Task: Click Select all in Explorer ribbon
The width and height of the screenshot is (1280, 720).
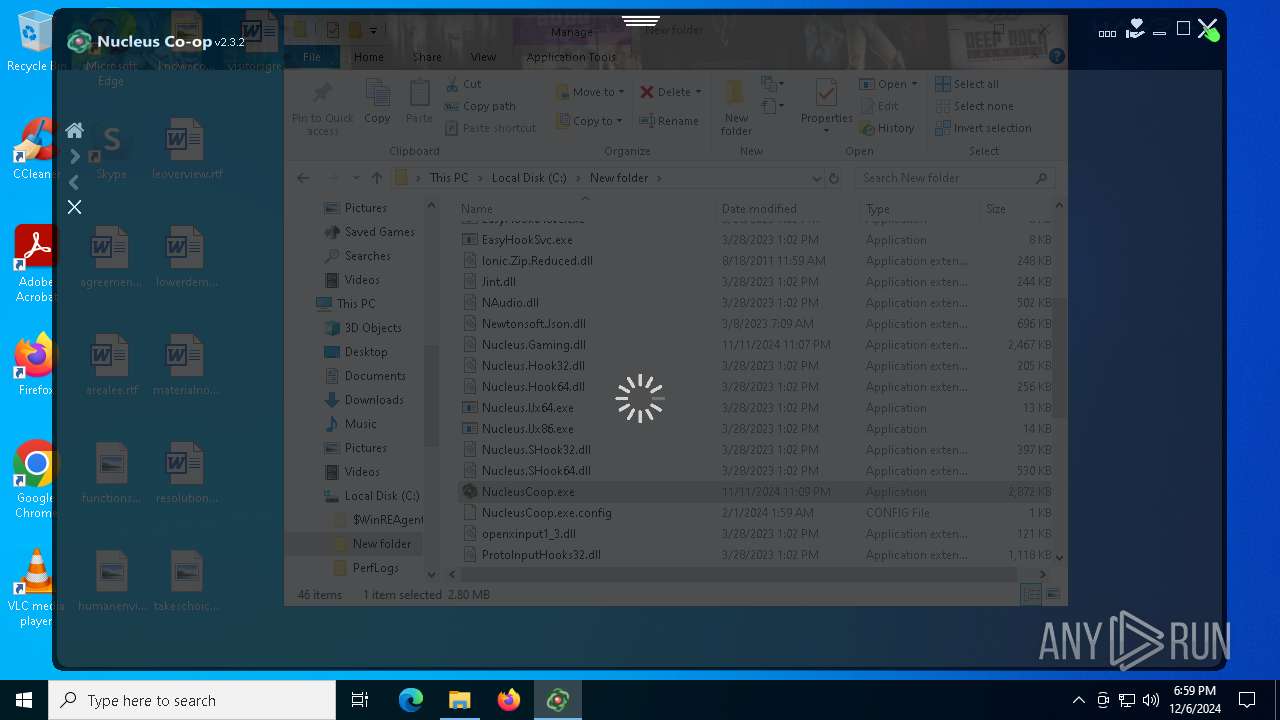Action: (966, 84)
